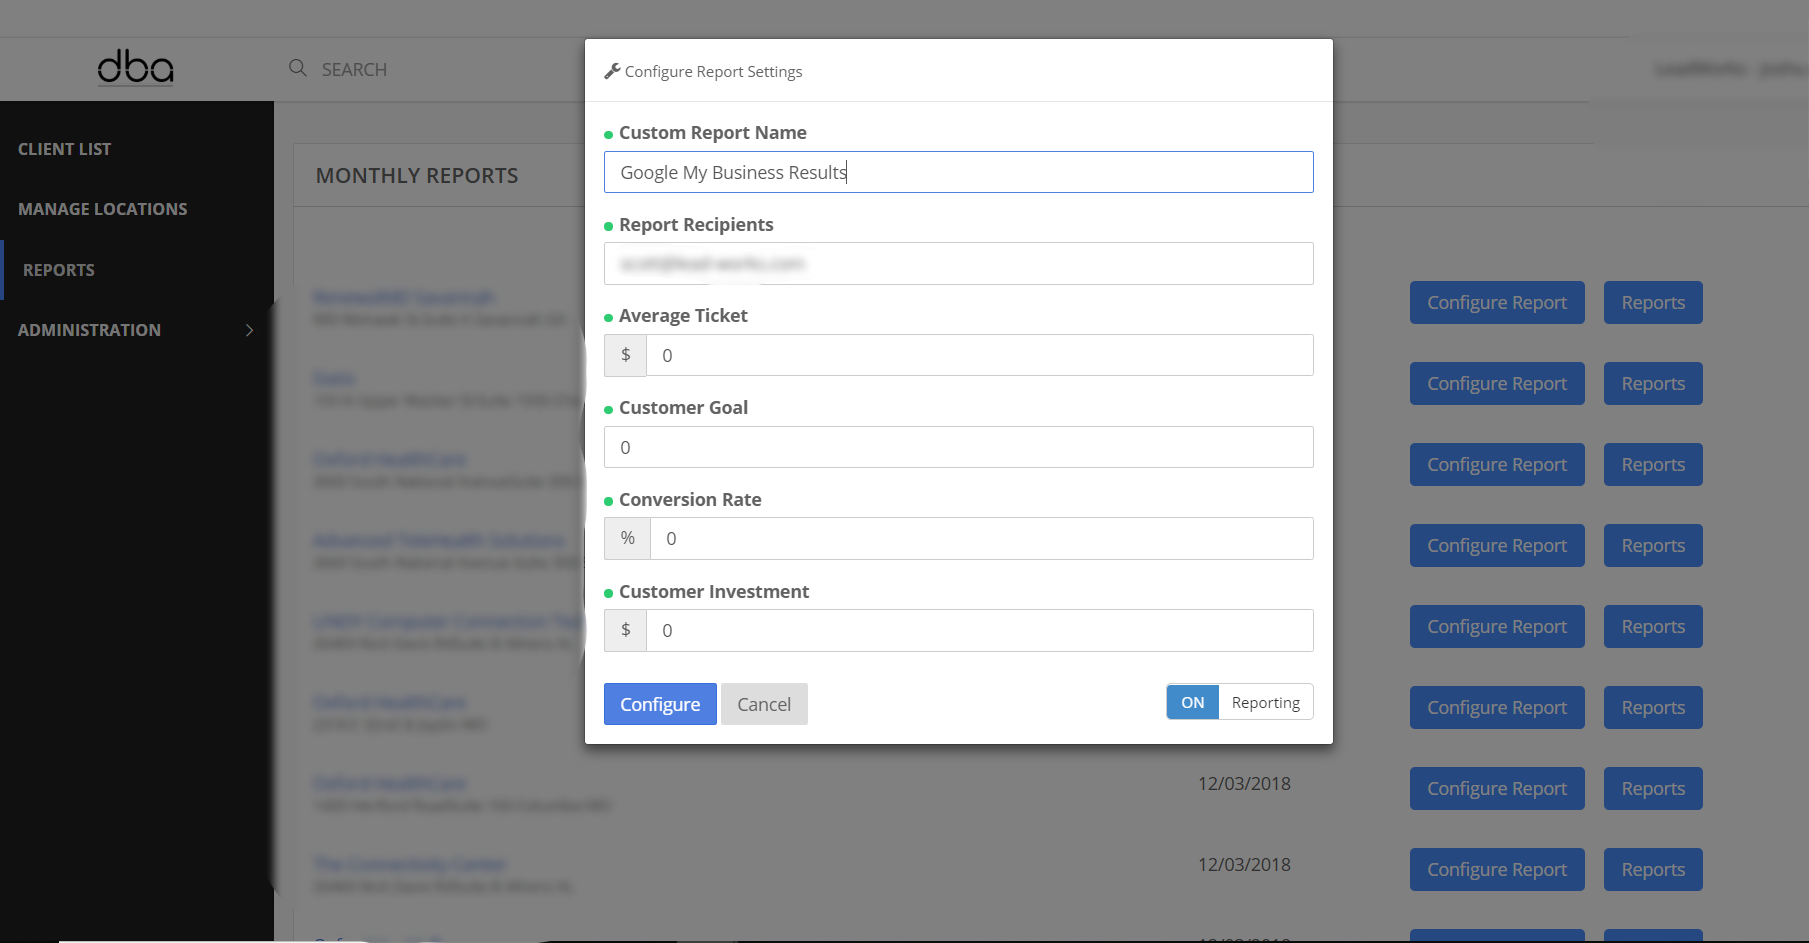Click the dollar sign addon for Customer Investment

point(626,630)
